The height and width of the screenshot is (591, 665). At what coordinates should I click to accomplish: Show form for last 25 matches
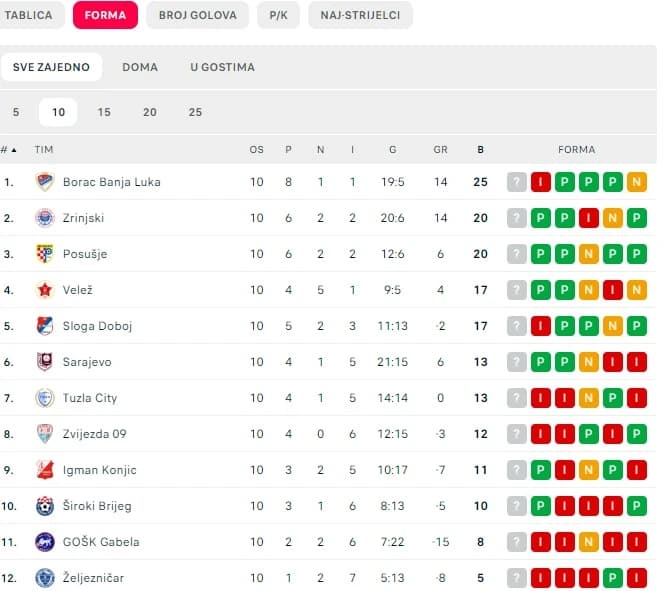[195, 112]
